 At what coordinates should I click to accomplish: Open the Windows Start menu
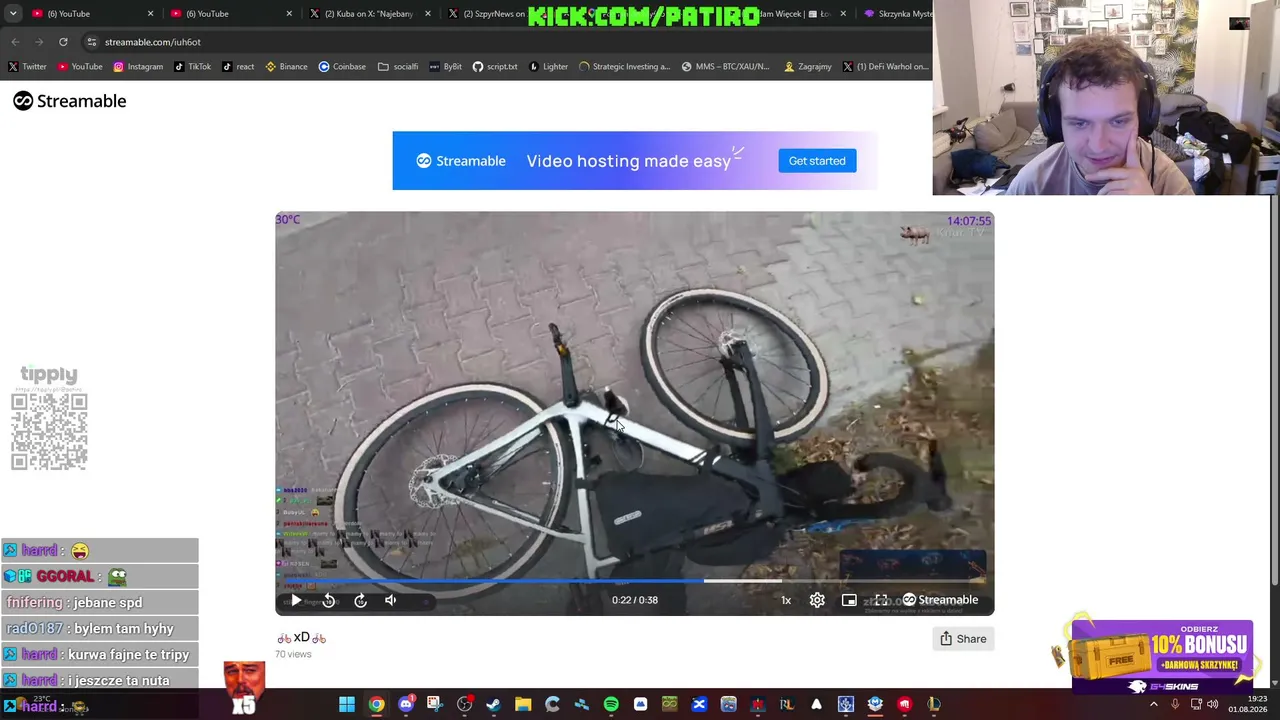tap(347, 705)
